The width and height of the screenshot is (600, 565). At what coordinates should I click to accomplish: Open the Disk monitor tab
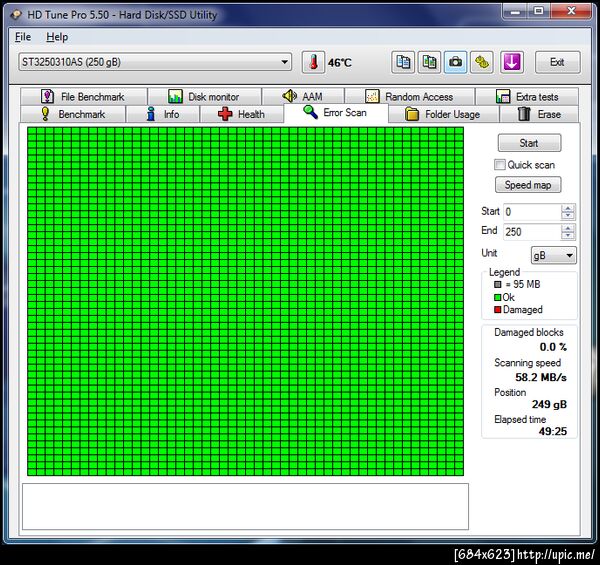coord(205,96)
